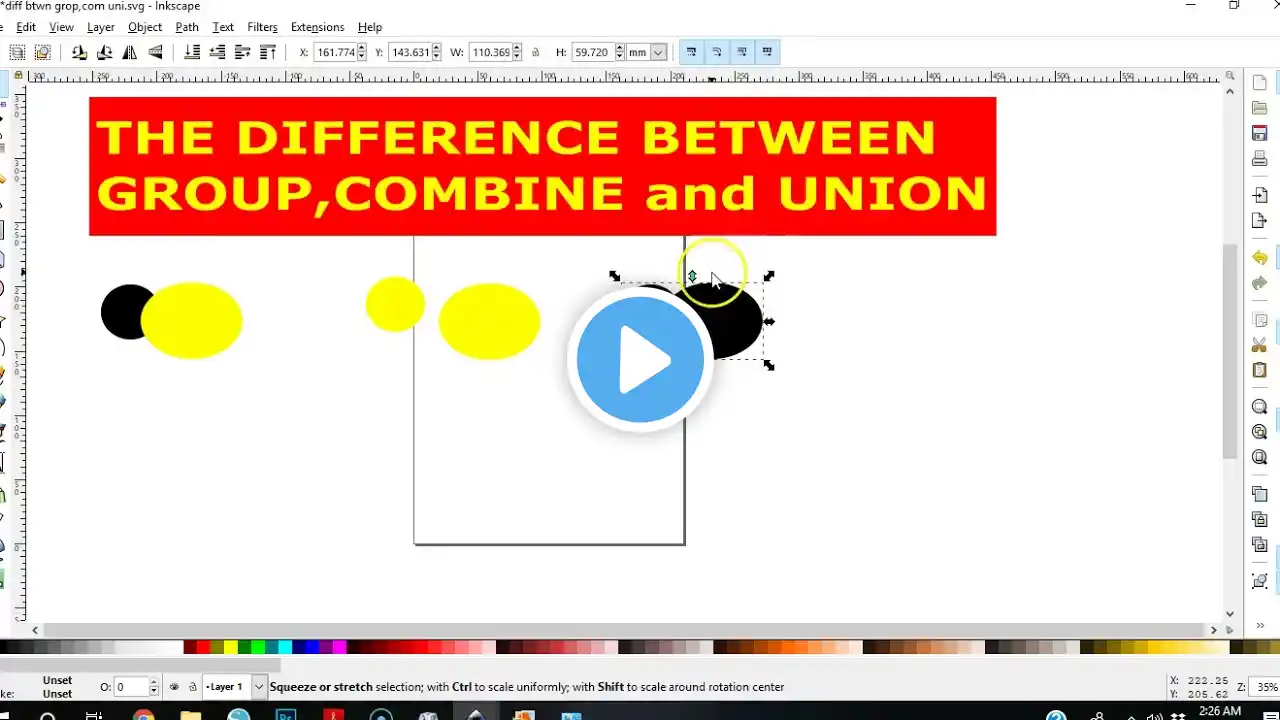Toggle the layer lock icon near Layer 1

pos(193,687)
